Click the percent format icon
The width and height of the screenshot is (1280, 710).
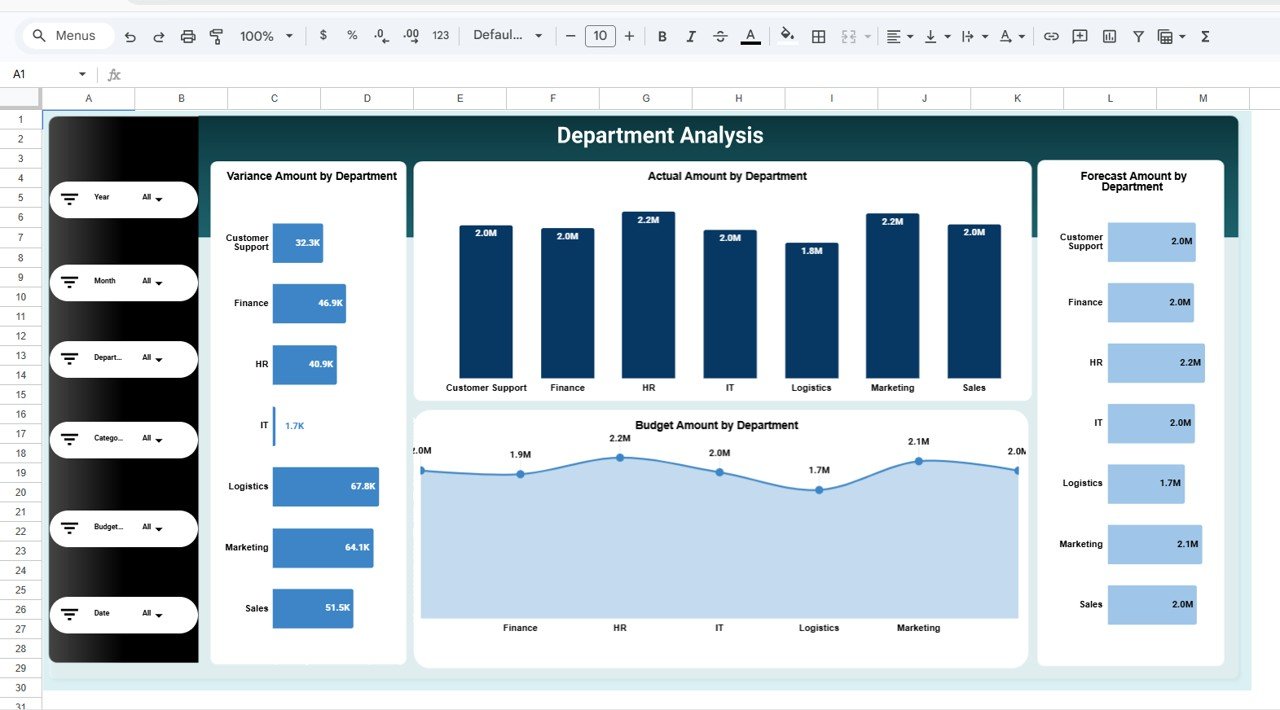[351, 35]
